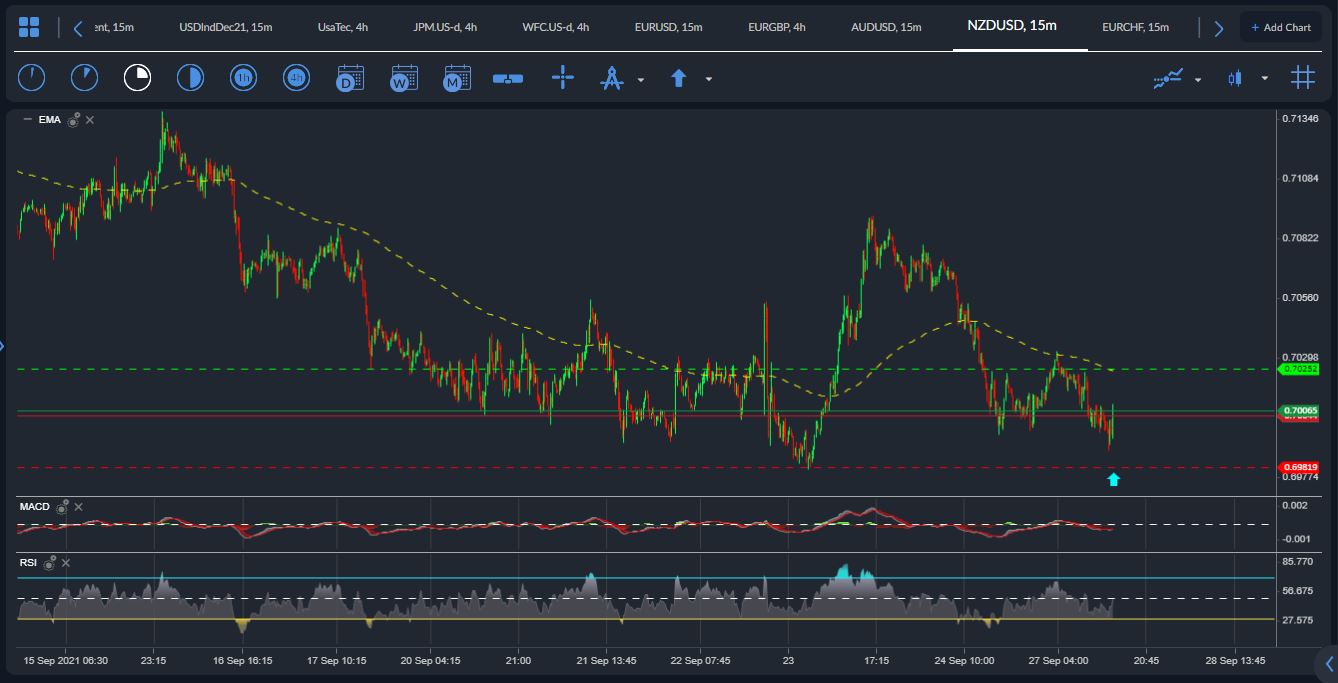This screenshot has height=683, width=1338.
Task: Select the 5-minute timeframe clock icon
Action: 85,77
